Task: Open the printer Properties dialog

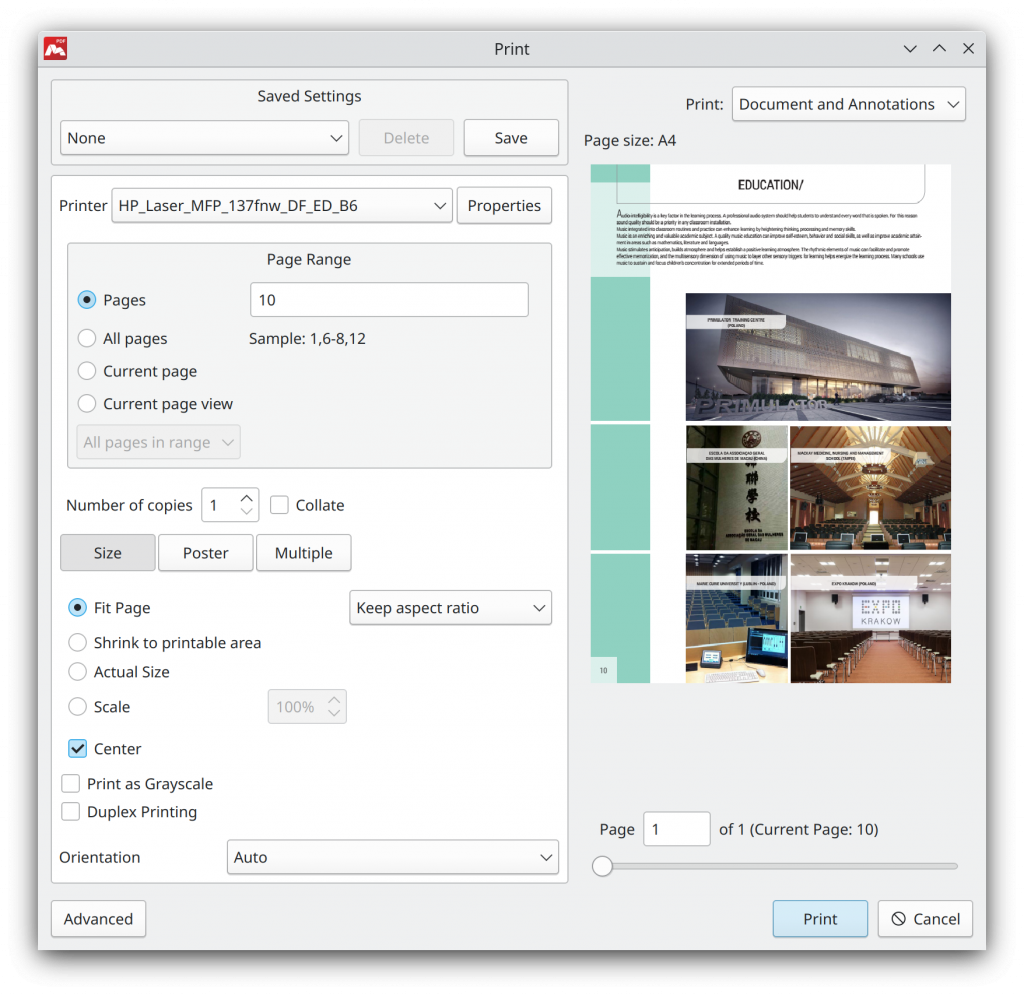Action: [x=504, y=205]
